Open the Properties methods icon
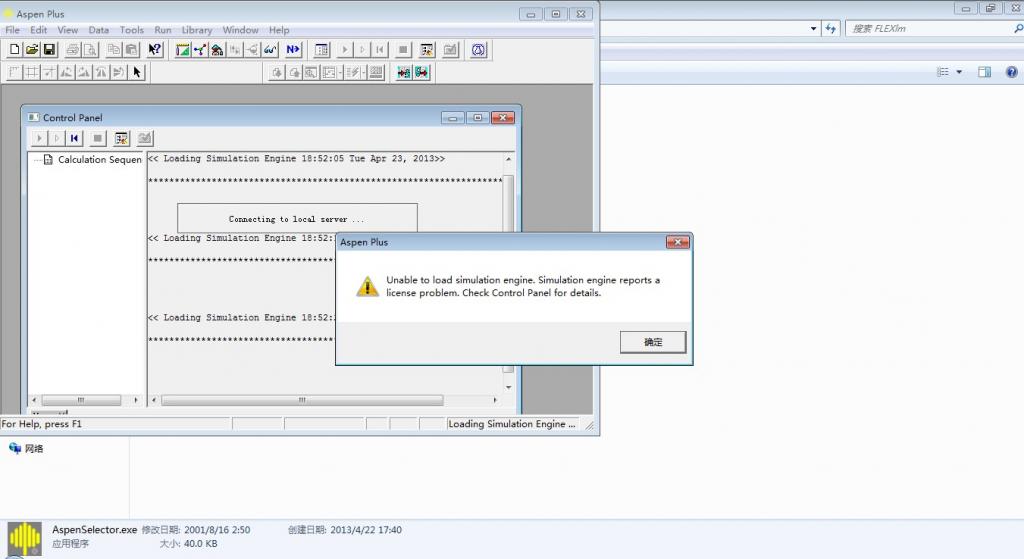This screenshot has width=1024, height=559. [x=217, y=50]
